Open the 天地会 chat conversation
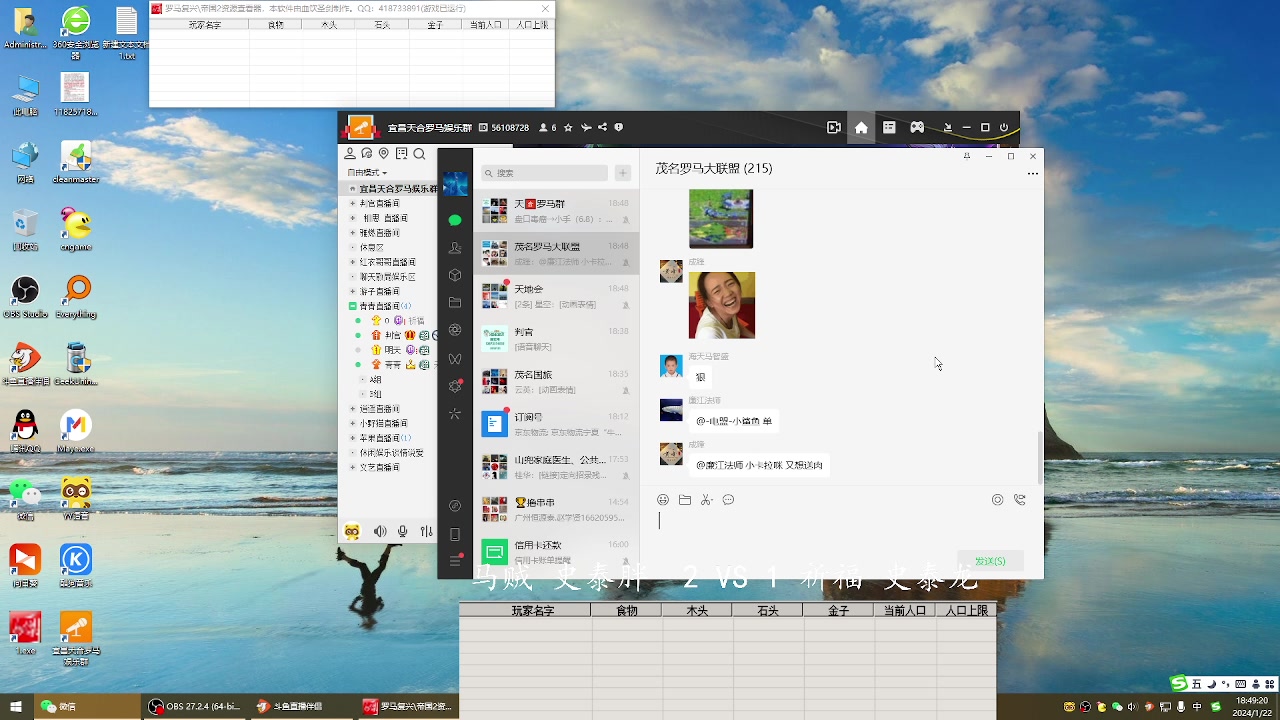 [x=556, y=296]
